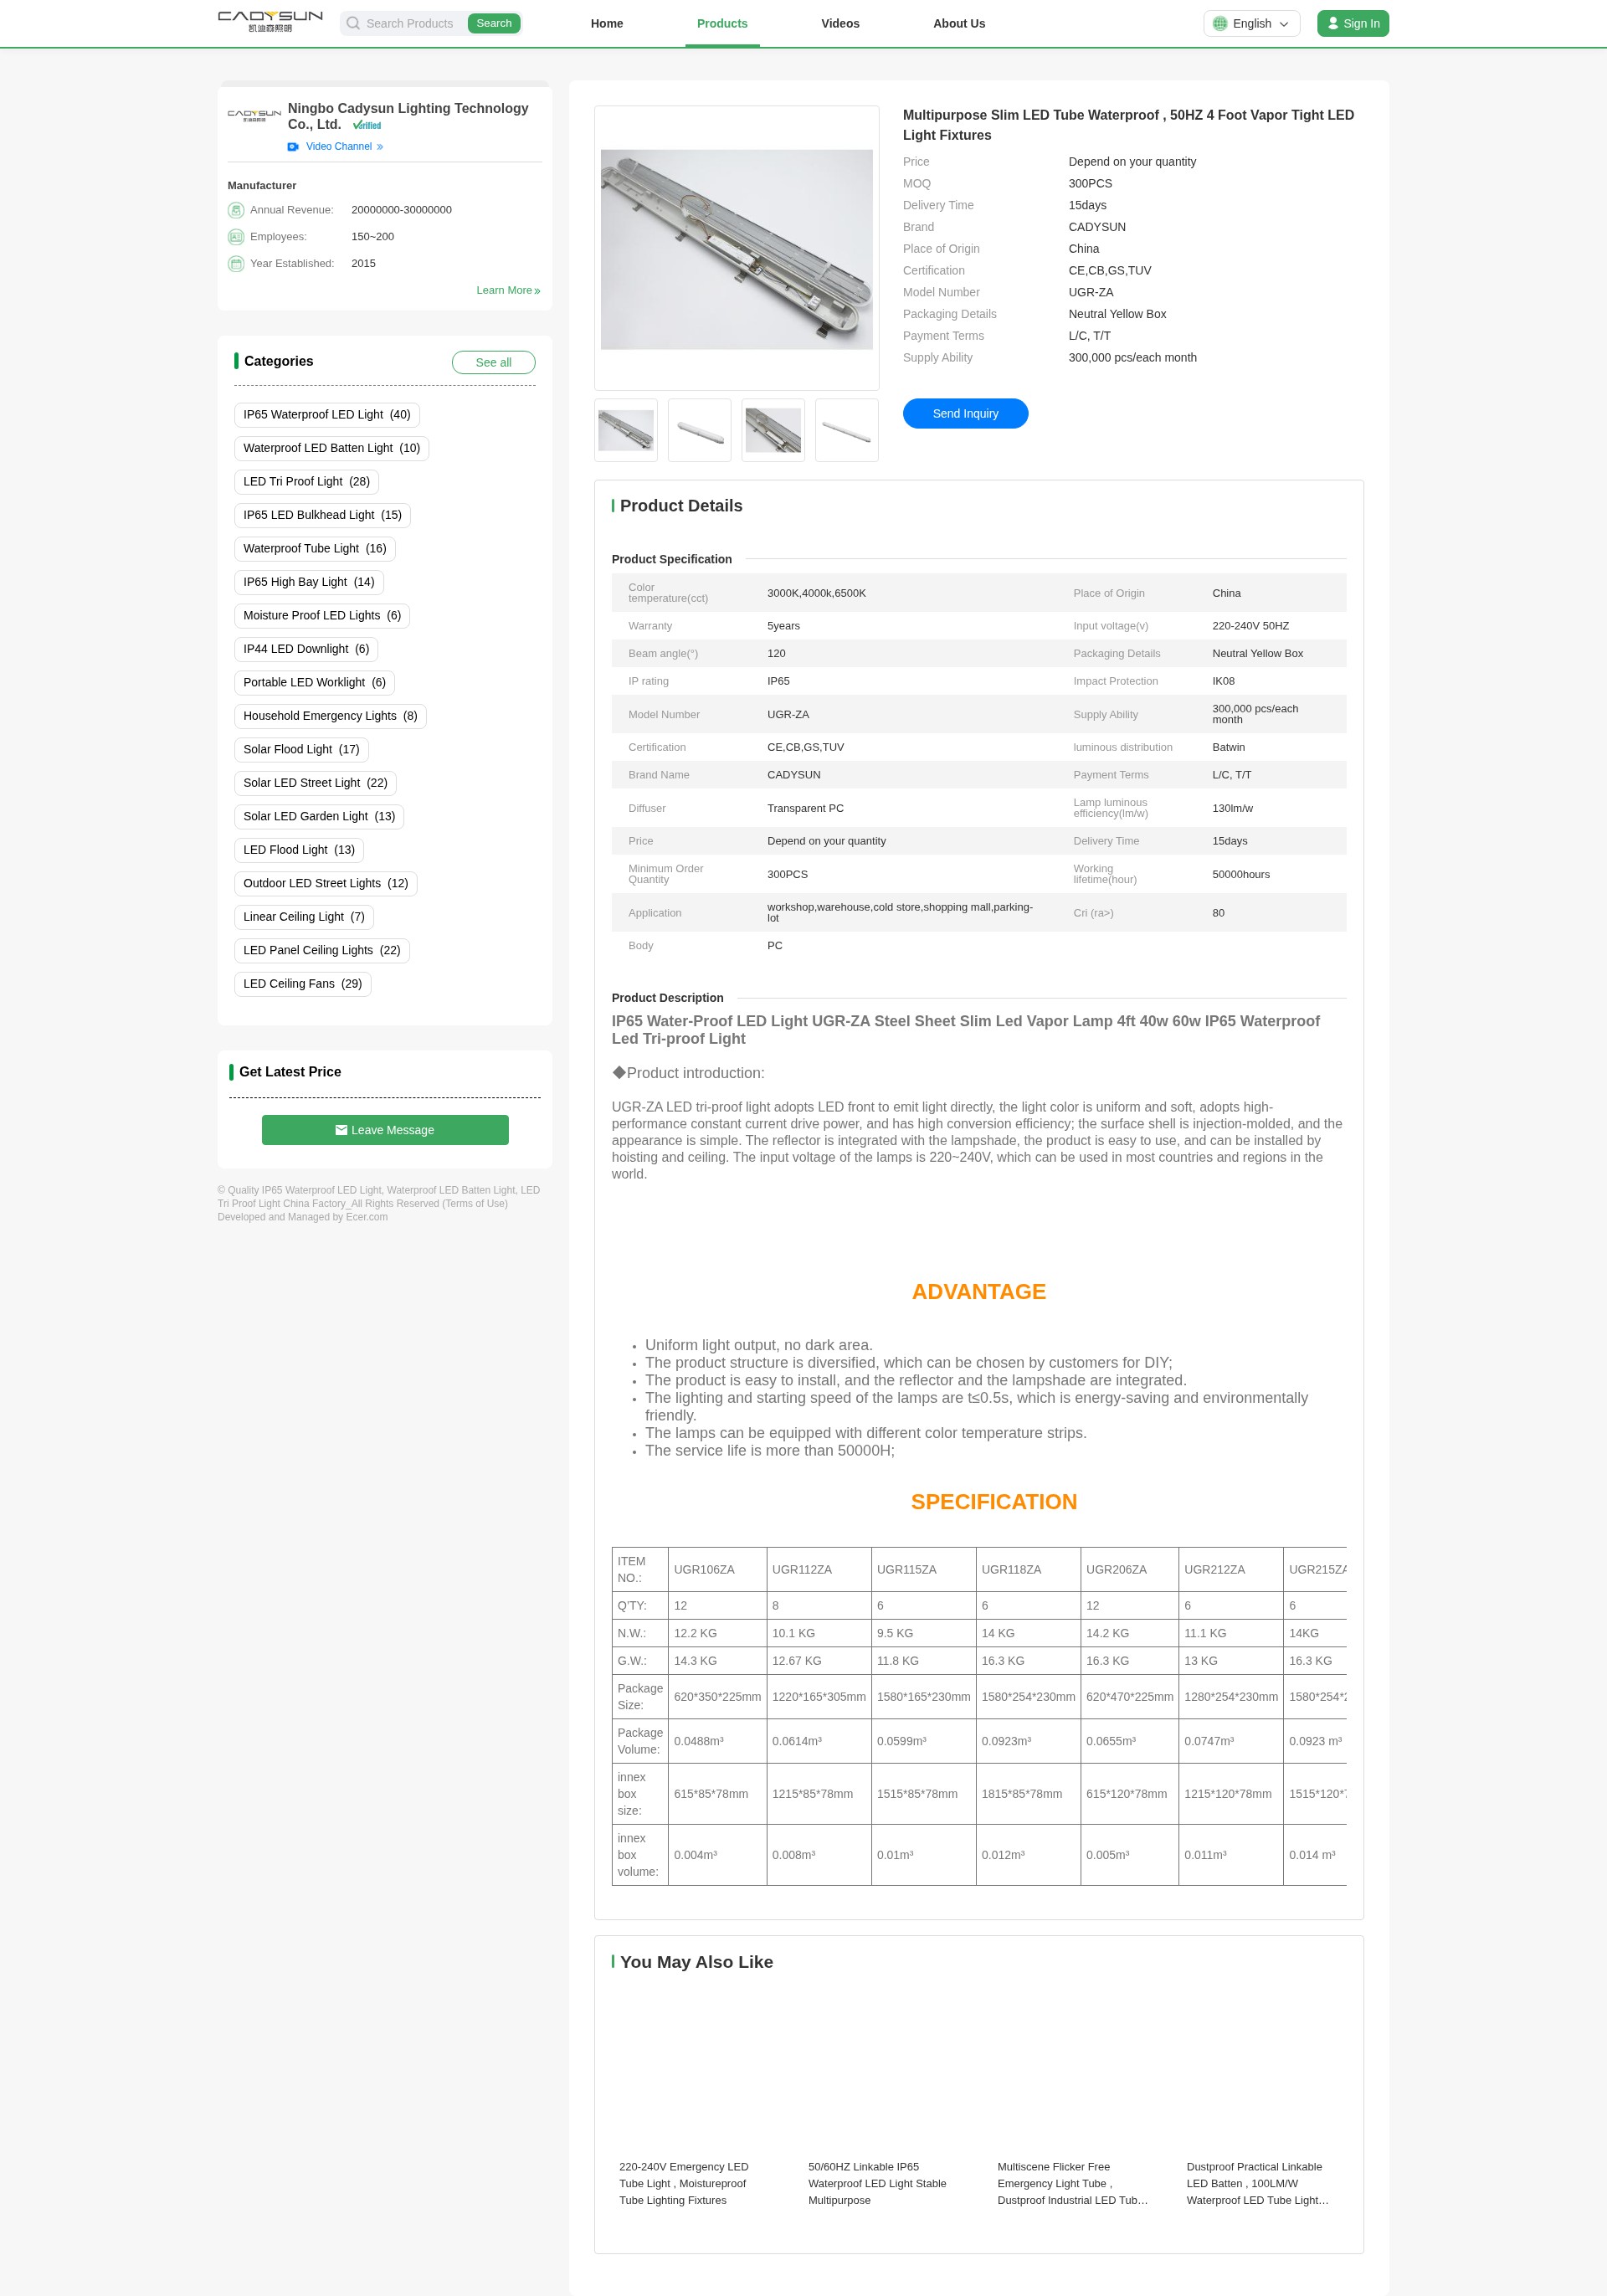Click the Video Channel camera icon
The height and width of the screenshot is (2296, 1607).
pyautogui.click(x=293, y=147)
